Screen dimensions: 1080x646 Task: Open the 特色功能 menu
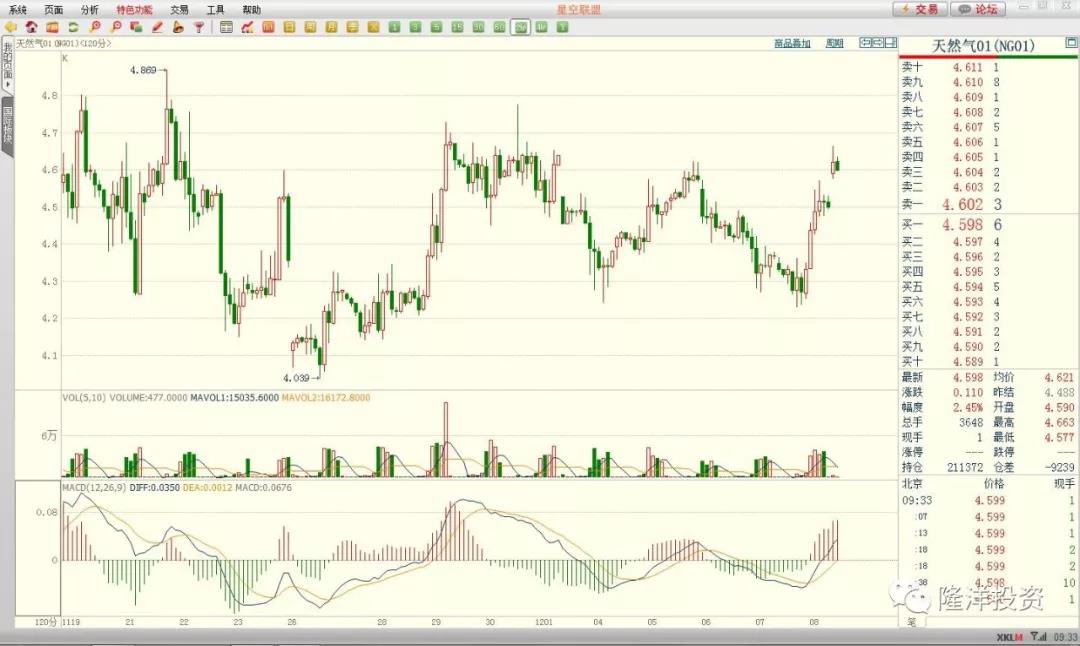134,10
